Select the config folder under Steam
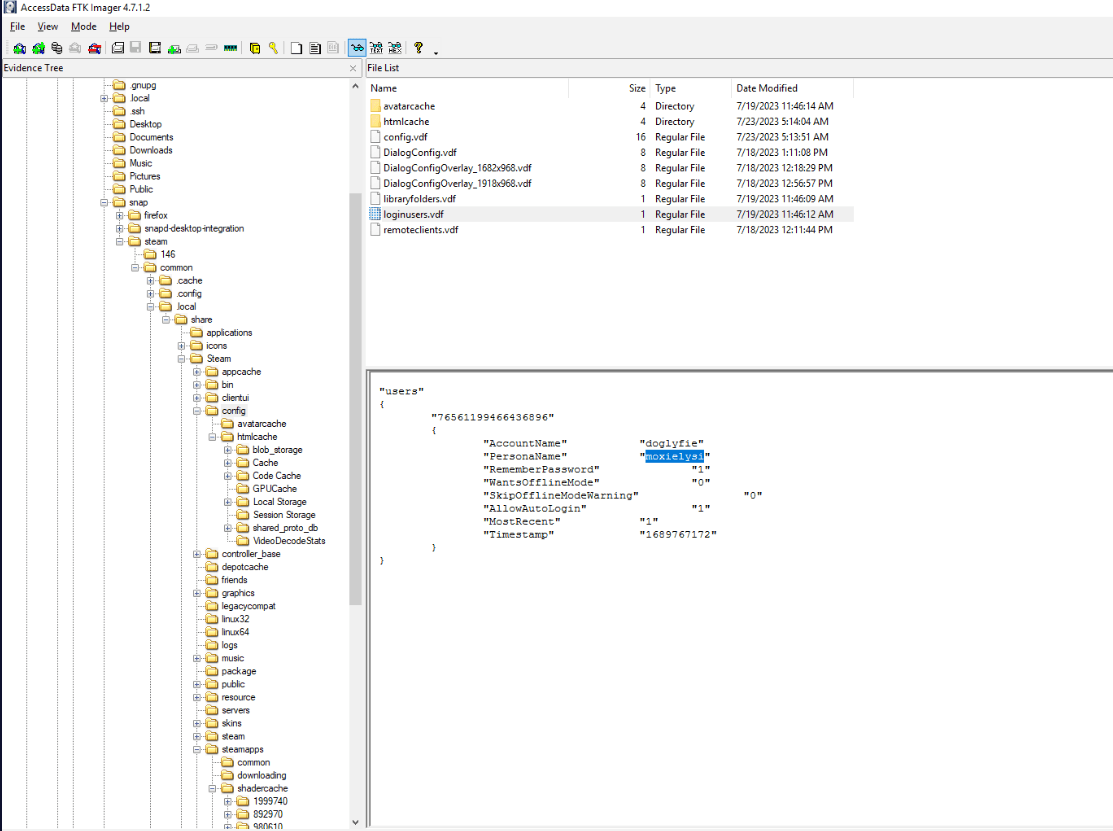 pos(234,411)
